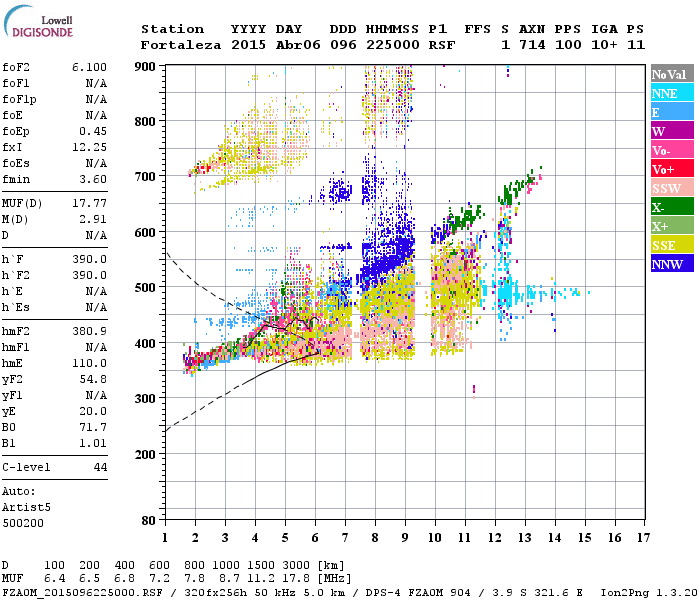Select the Vo- pink legend swatch
The height and width of the screenshot is (600, 700).
pos(672,150)
